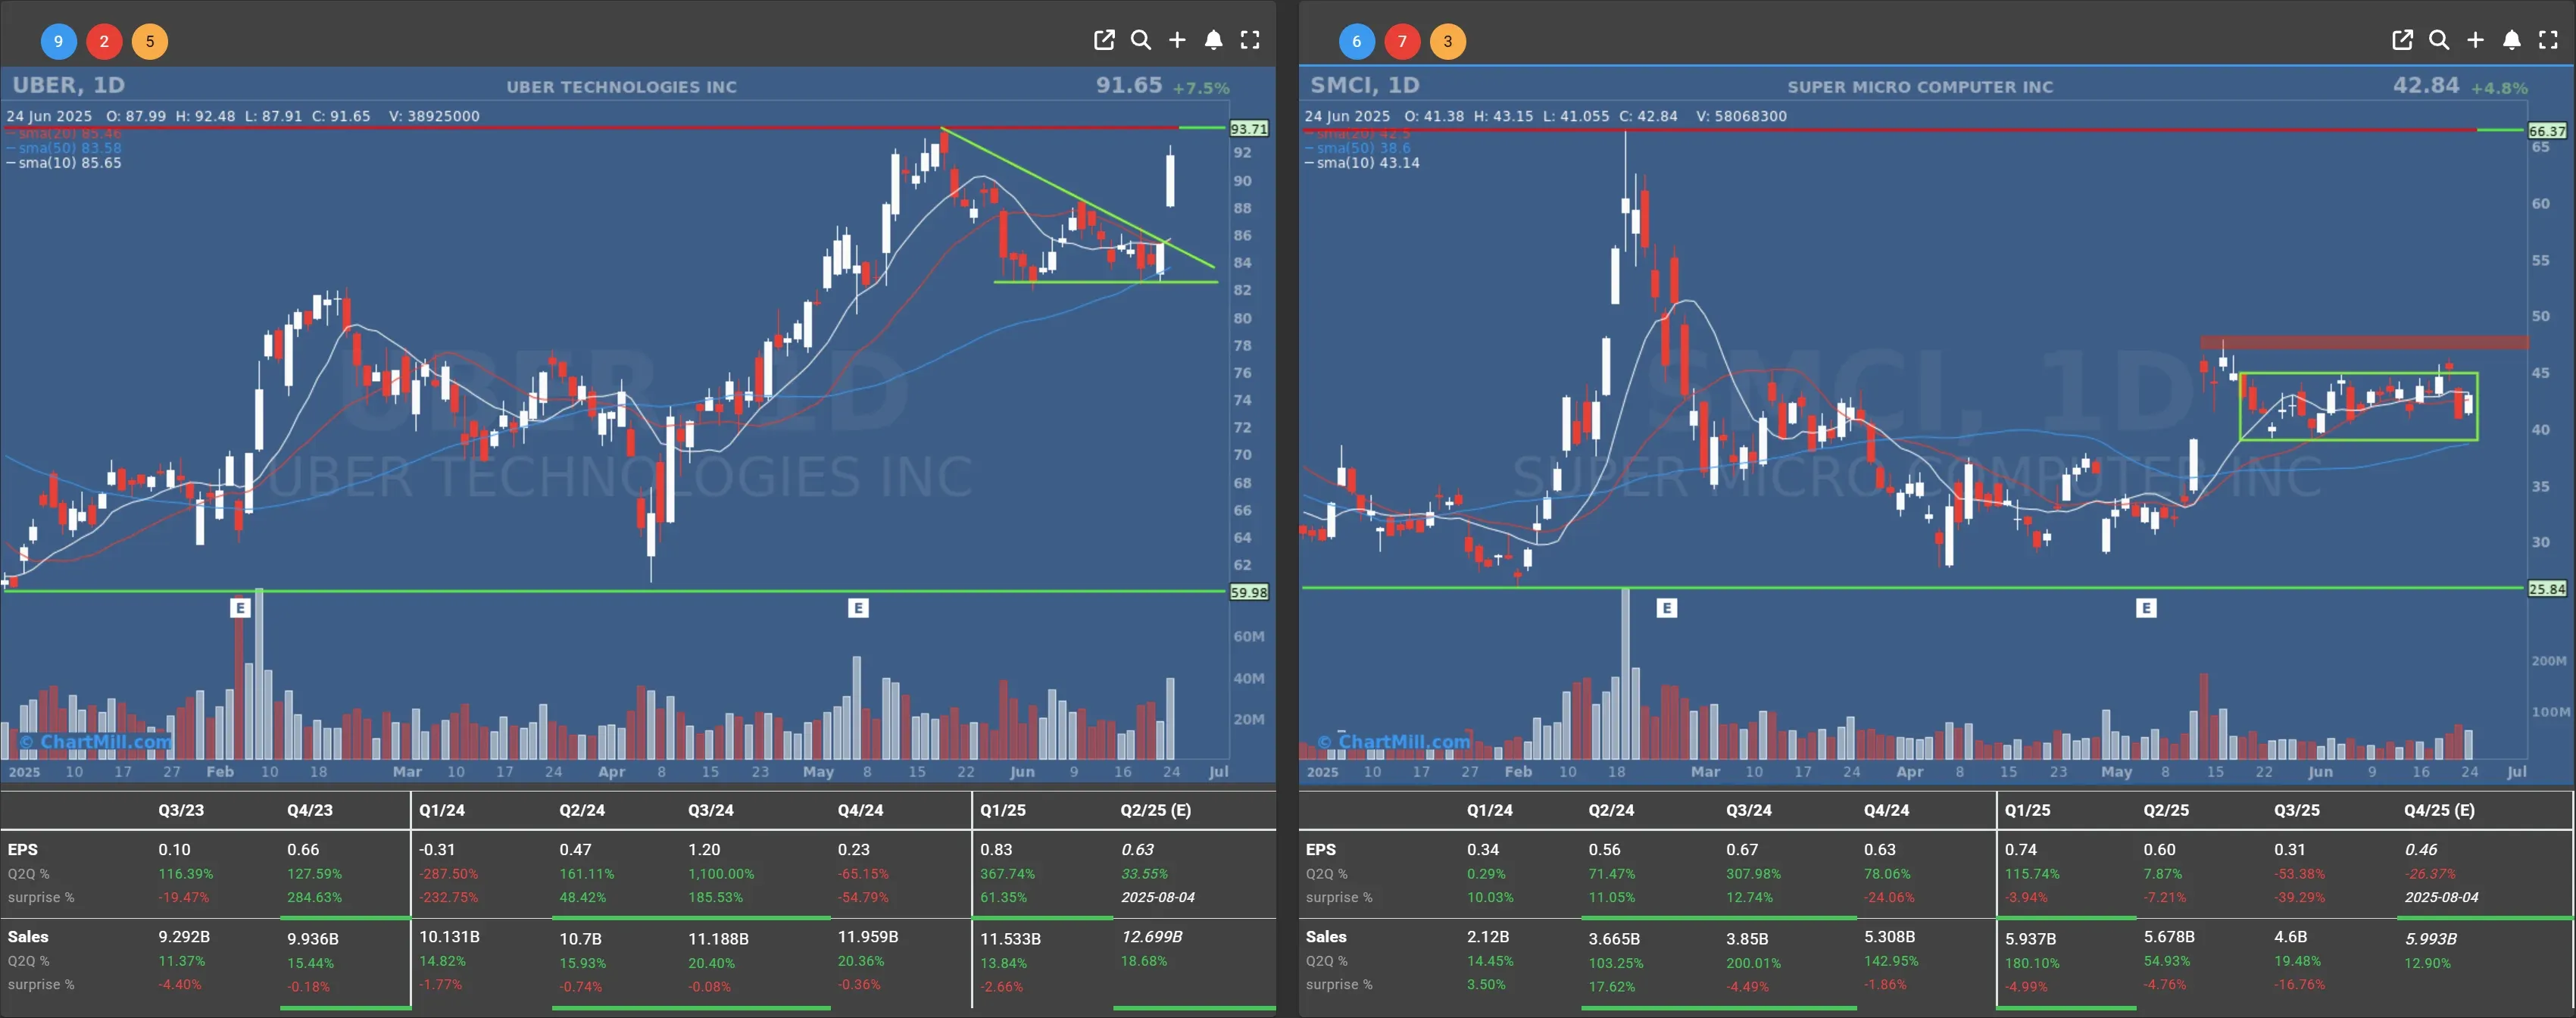
Task: Click the alert bell on SMCI panel
Action: click(x=2511, y=40)
